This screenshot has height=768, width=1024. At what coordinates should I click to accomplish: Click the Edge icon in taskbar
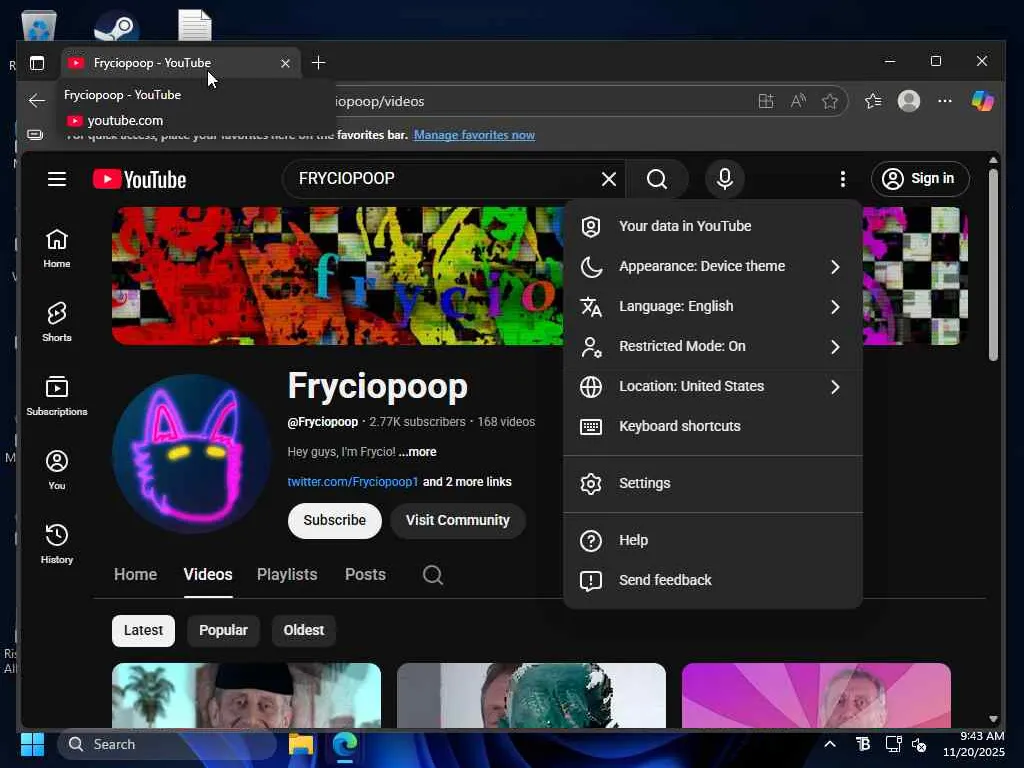pyautogui.click(x=345, y=744)
